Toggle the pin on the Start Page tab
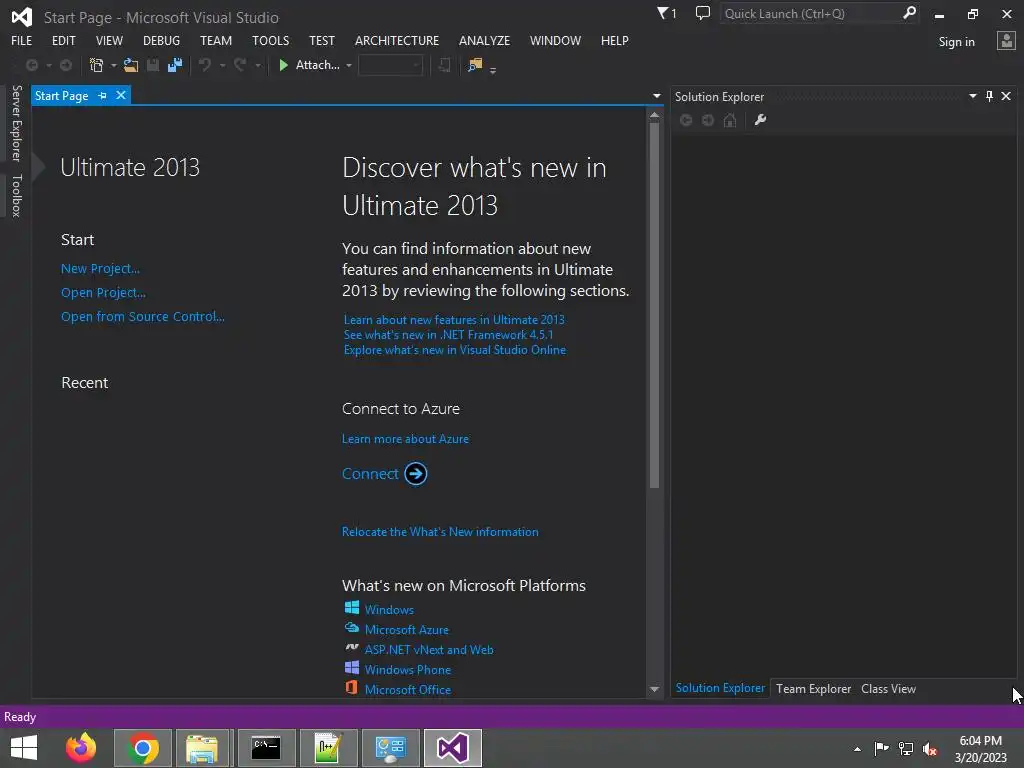 click(x=103, y=95)
